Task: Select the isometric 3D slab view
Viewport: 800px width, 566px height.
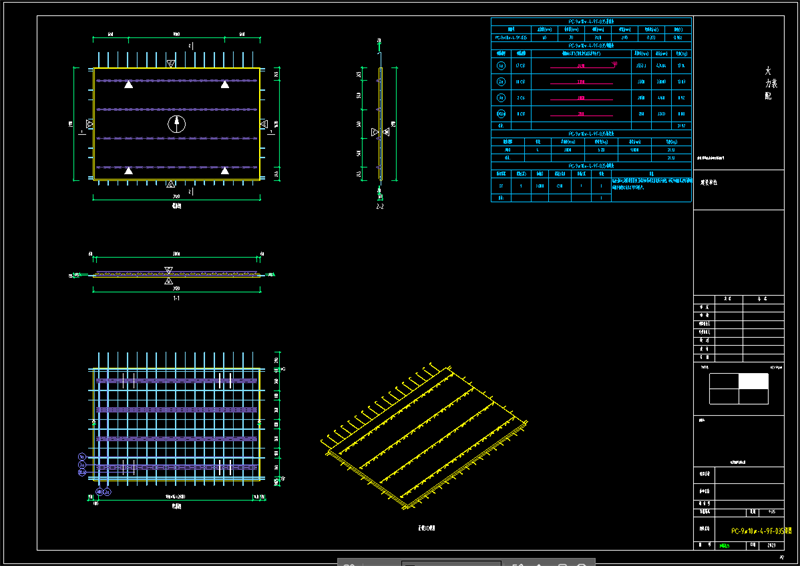Action: click(x=424, y=436)
